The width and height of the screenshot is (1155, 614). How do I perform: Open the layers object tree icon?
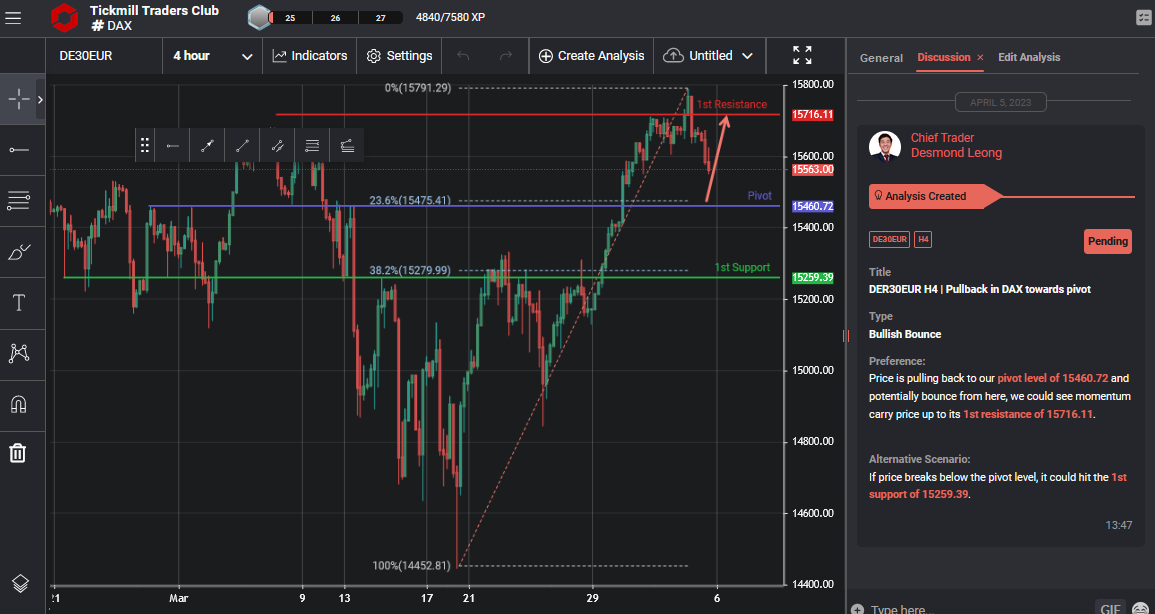tap(20, 583)
